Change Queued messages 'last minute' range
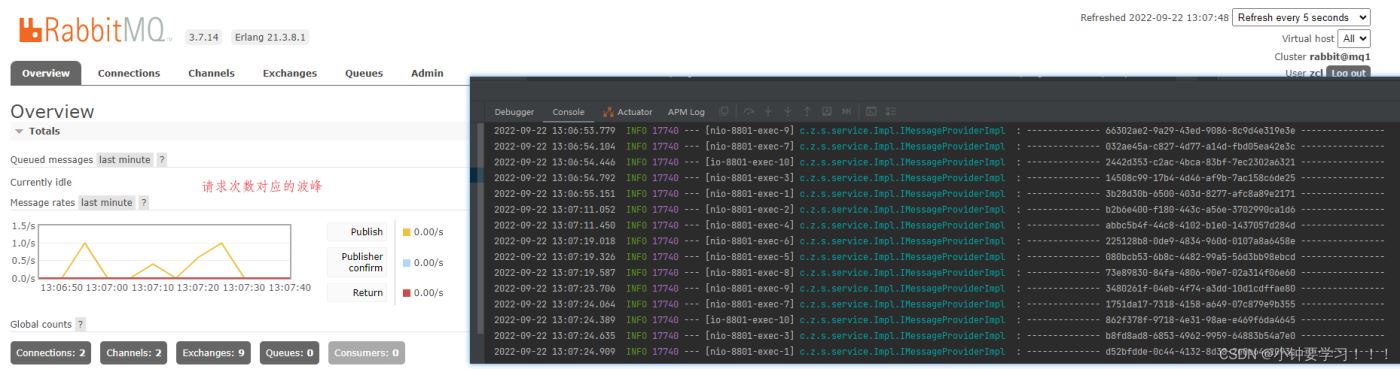Screen dimensions: 1400x369 click(x=124, y=160)
